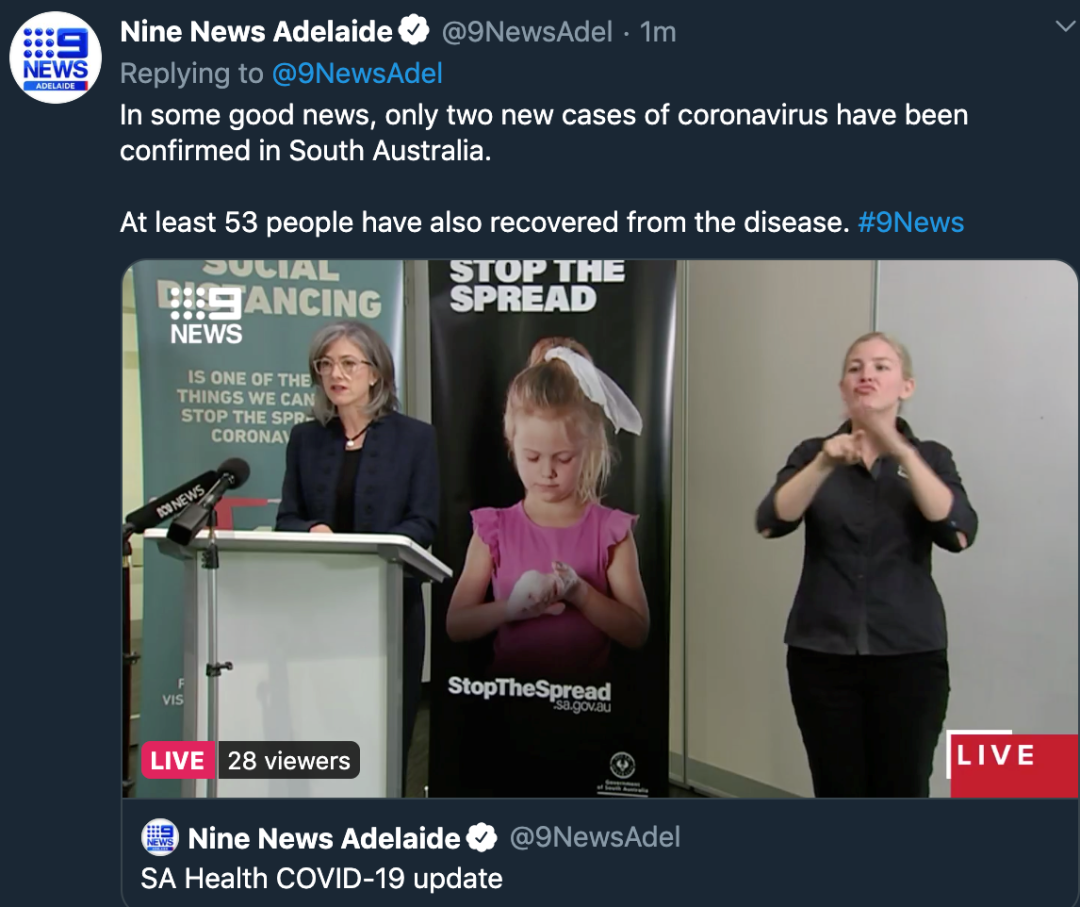The height and width of the screenshot is (907, 1080).
Task: Open the 1m tweet timestamp
Action: coord(658,32)
